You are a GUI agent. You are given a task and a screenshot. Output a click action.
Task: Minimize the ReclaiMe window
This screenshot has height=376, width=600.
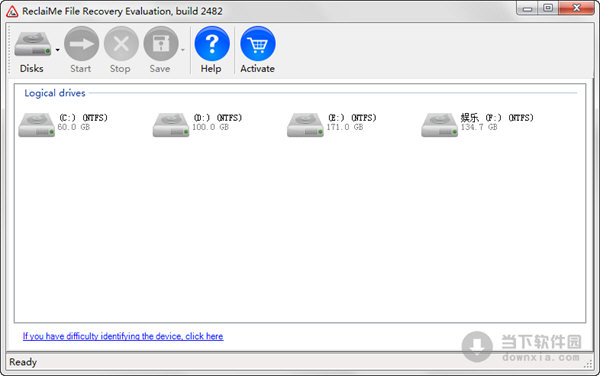tap(527, 8)
